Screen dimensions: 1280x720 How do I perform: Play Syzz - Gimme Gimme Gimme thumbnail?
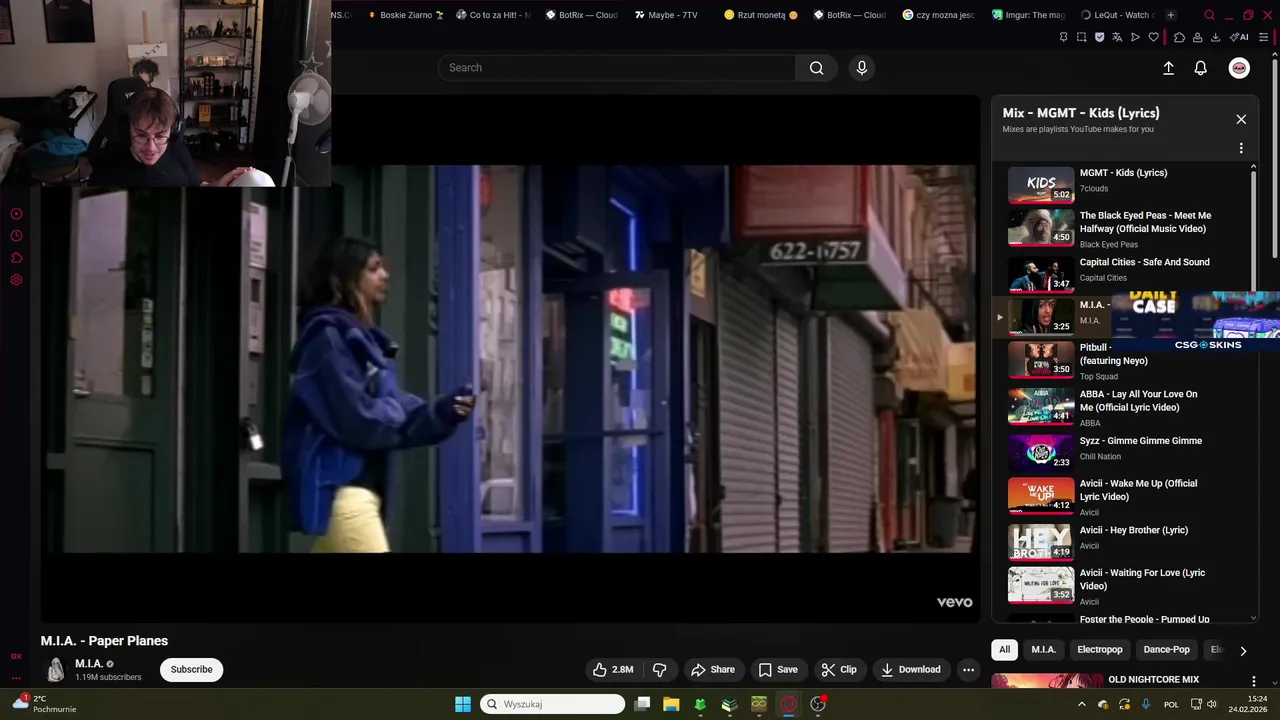pyautogui.click(x=1040, y=452)
